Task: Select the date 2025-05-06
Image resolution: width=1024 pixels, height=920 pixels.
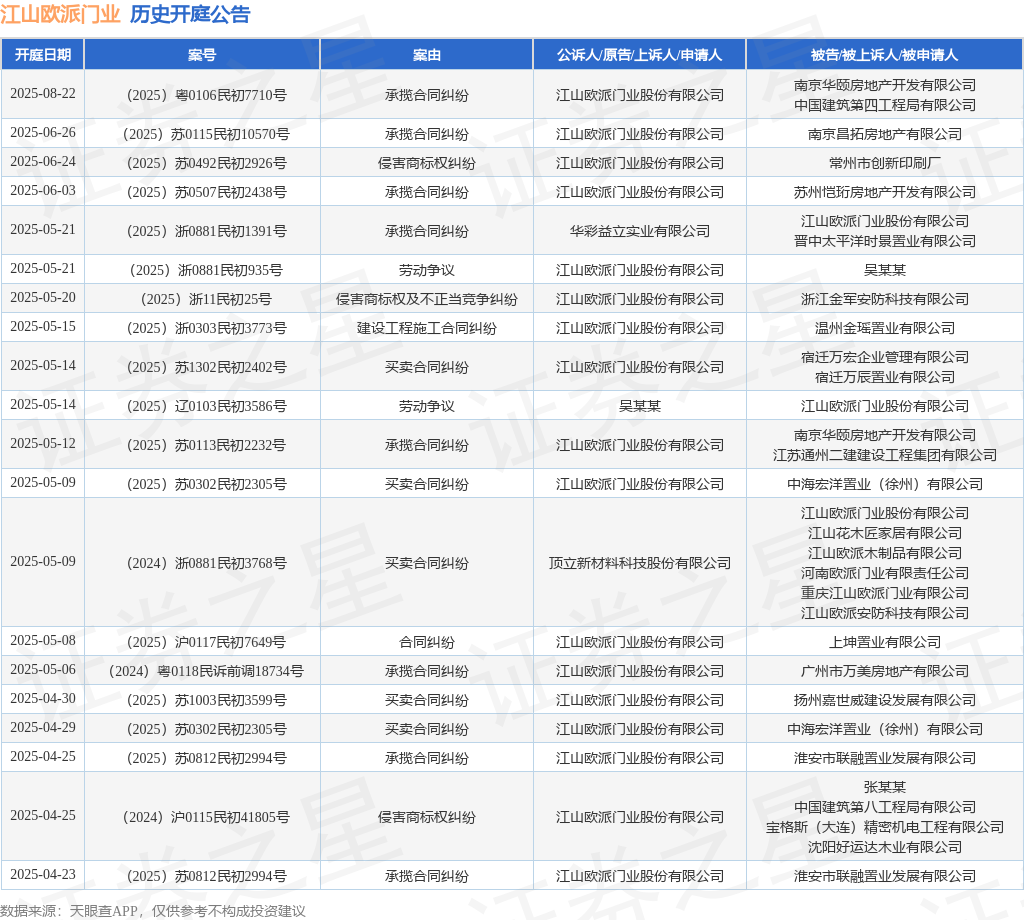Action: tap(43, 669)
